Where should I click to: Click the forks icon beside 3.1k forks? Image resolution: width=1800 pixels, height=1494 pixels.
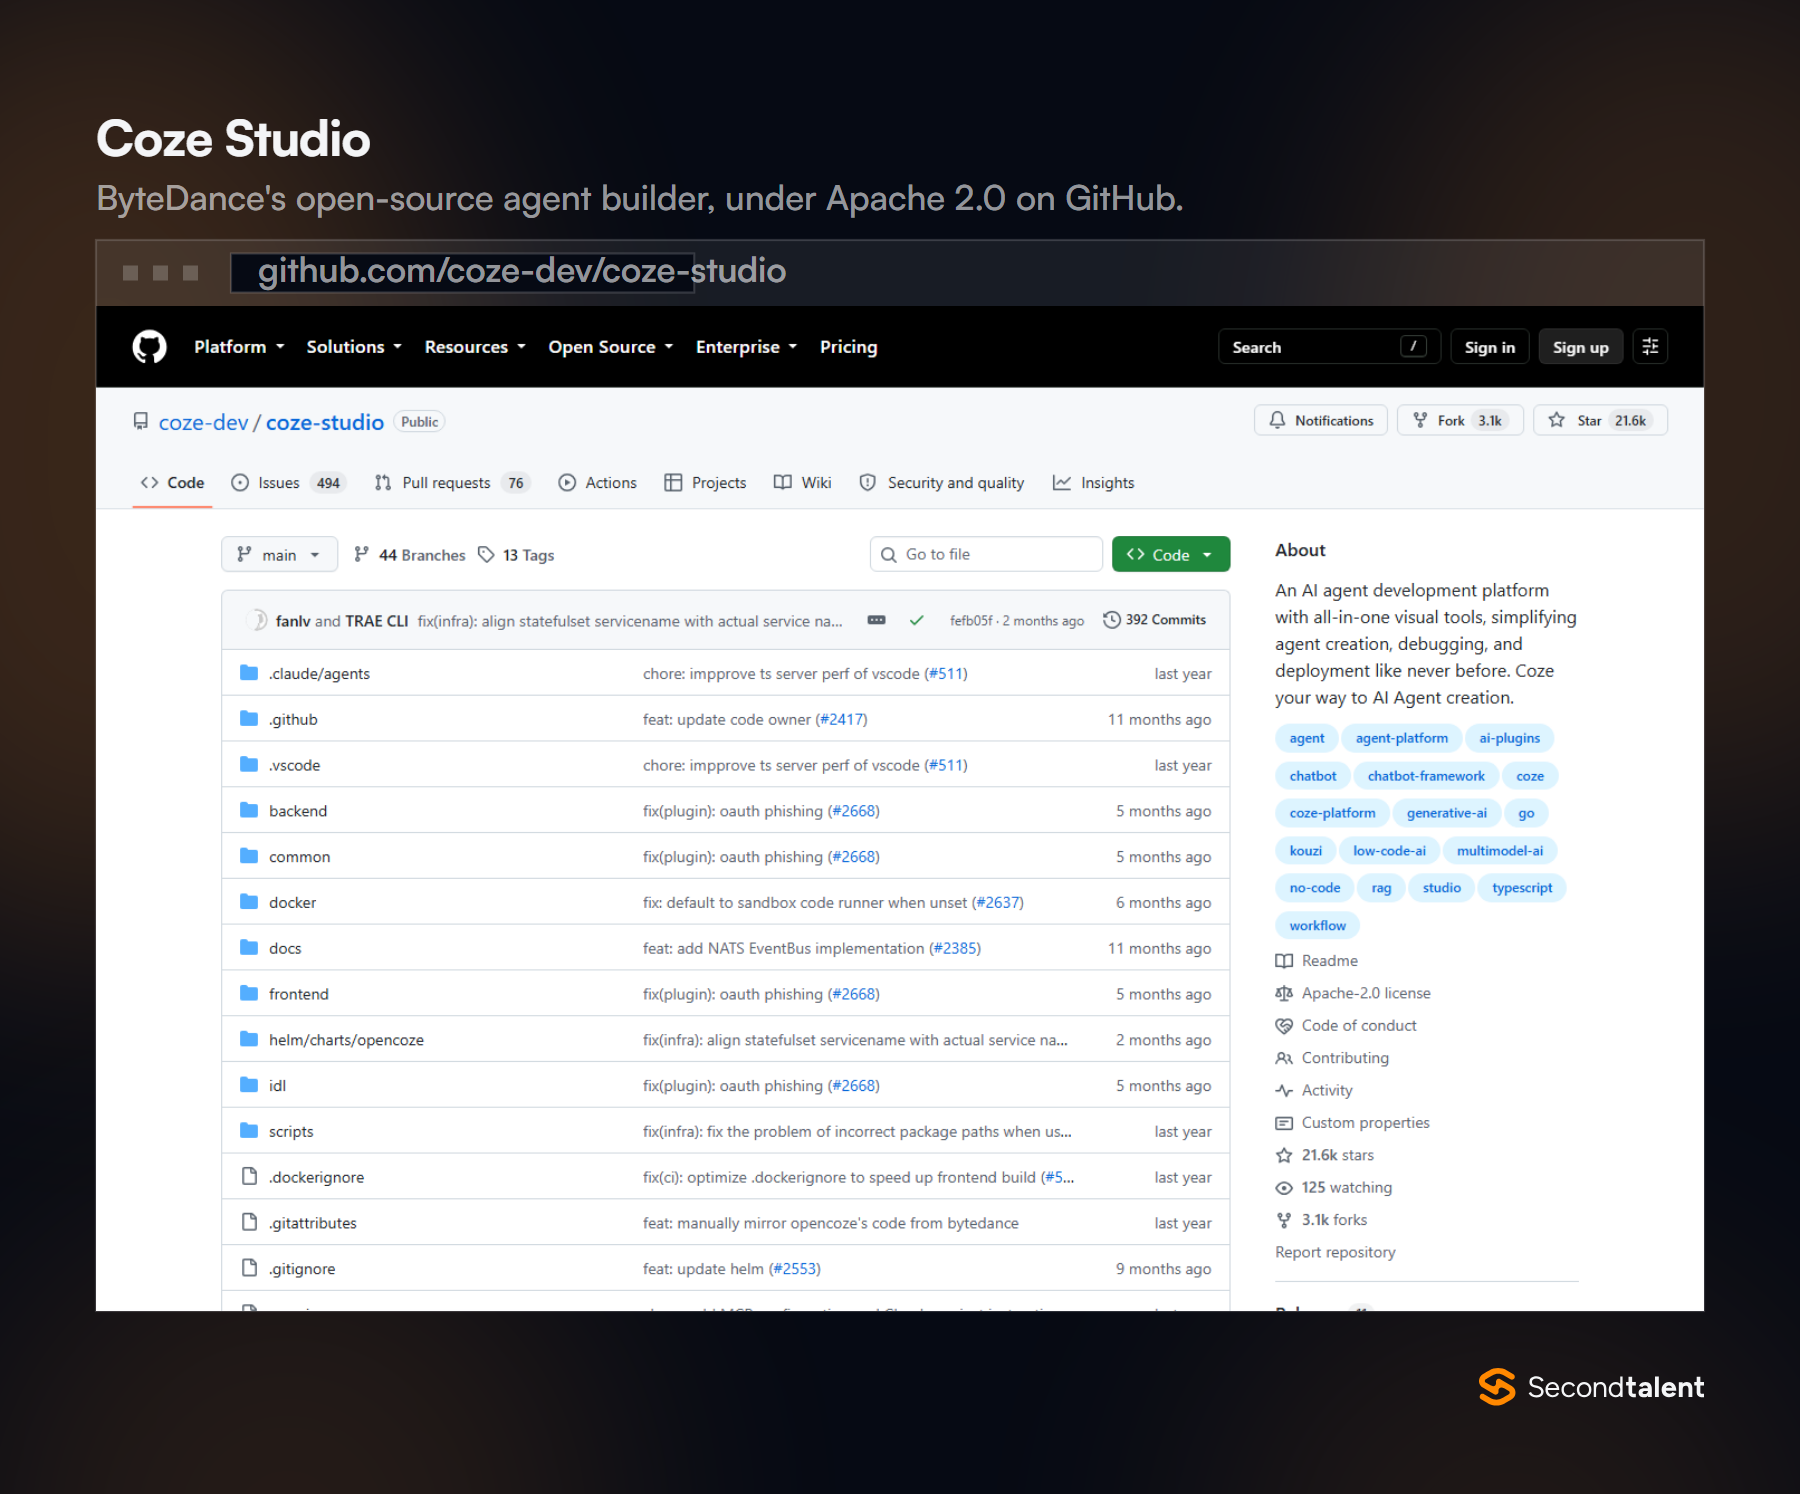1284,1220
